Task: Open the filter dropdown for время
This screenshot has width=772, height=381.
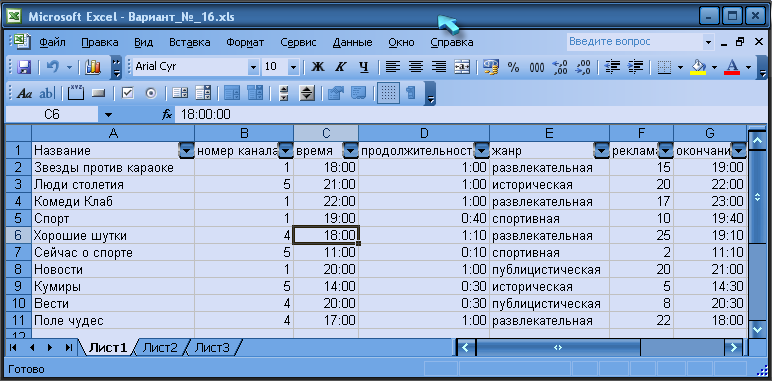Action: click(351, 151)
